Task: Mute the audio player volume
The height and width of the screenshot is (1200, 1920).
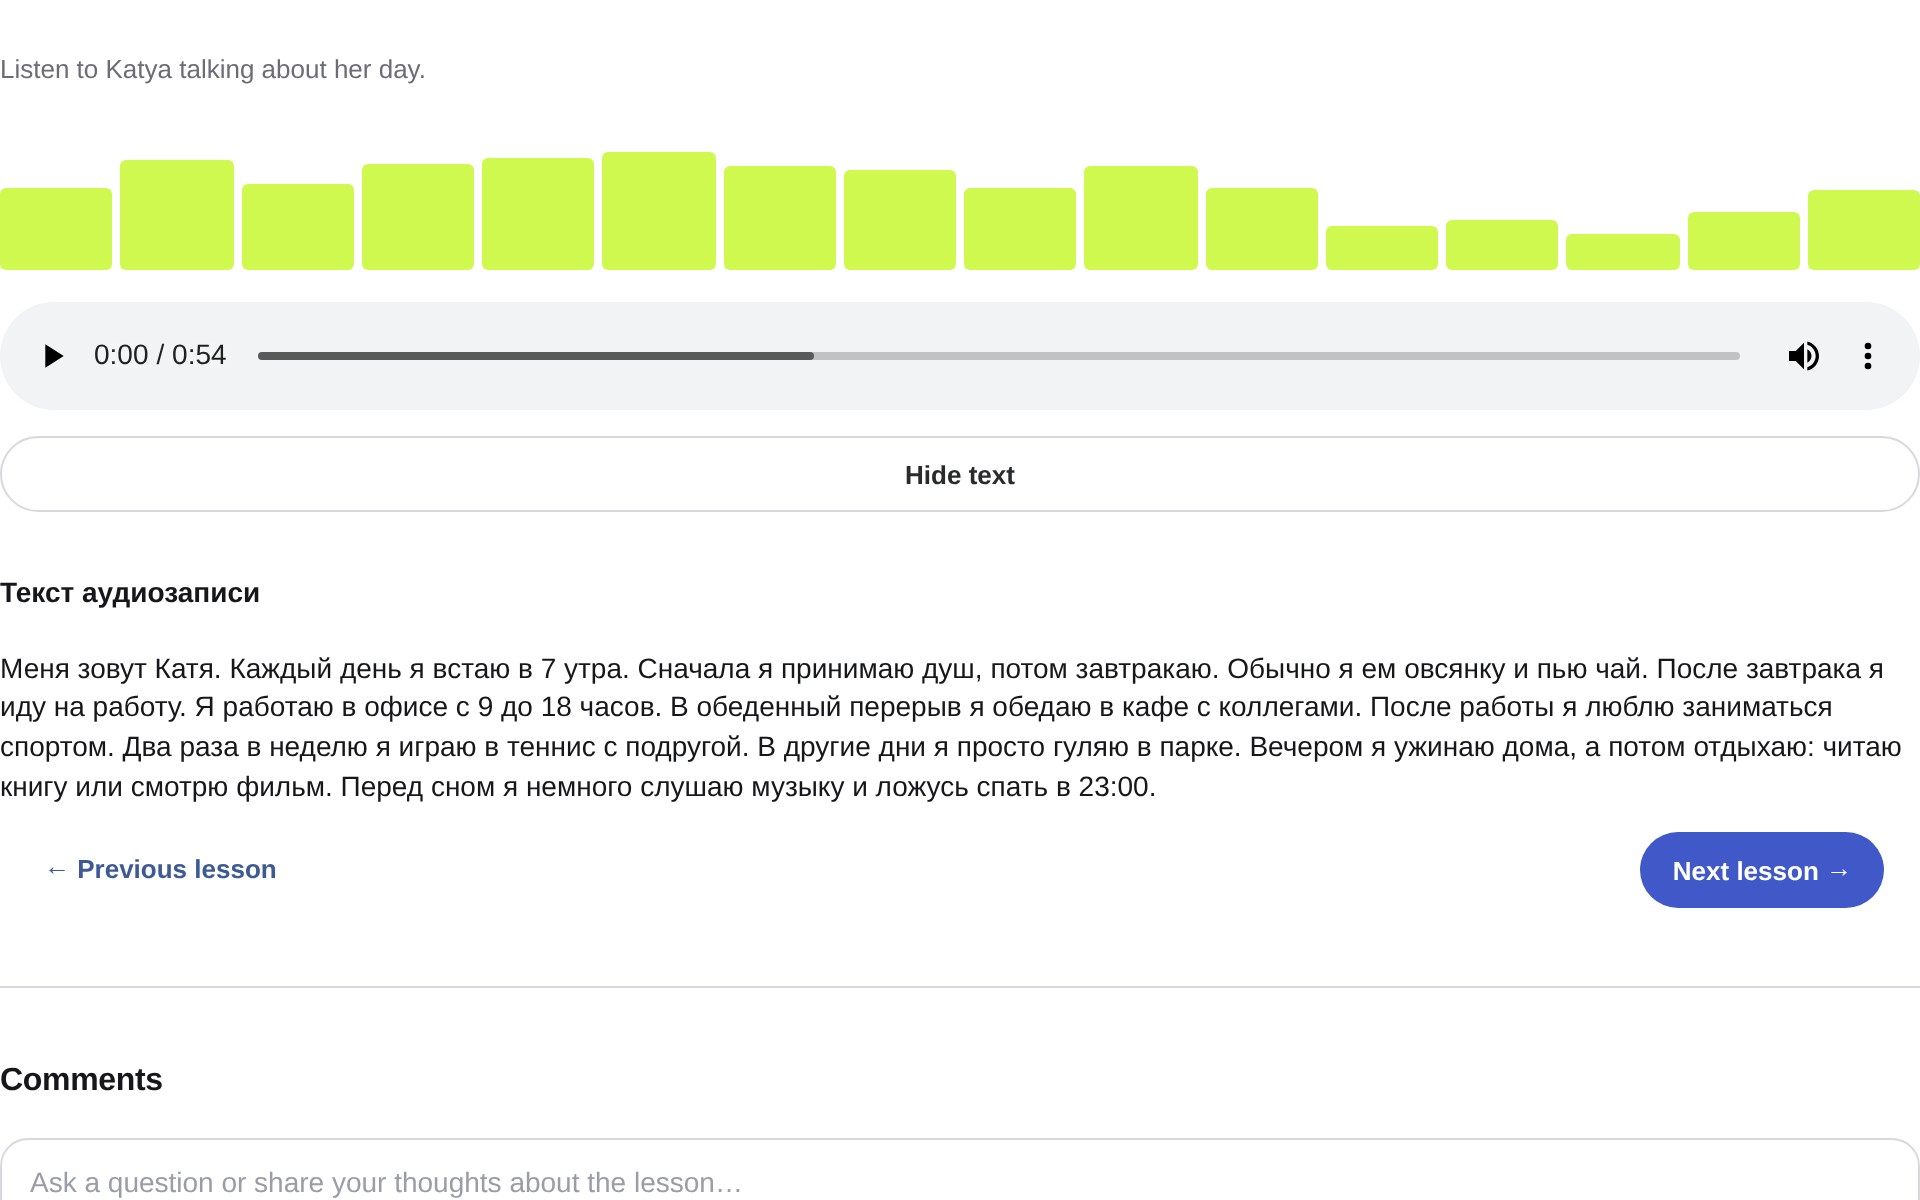Action: [x=1803, y=356]
